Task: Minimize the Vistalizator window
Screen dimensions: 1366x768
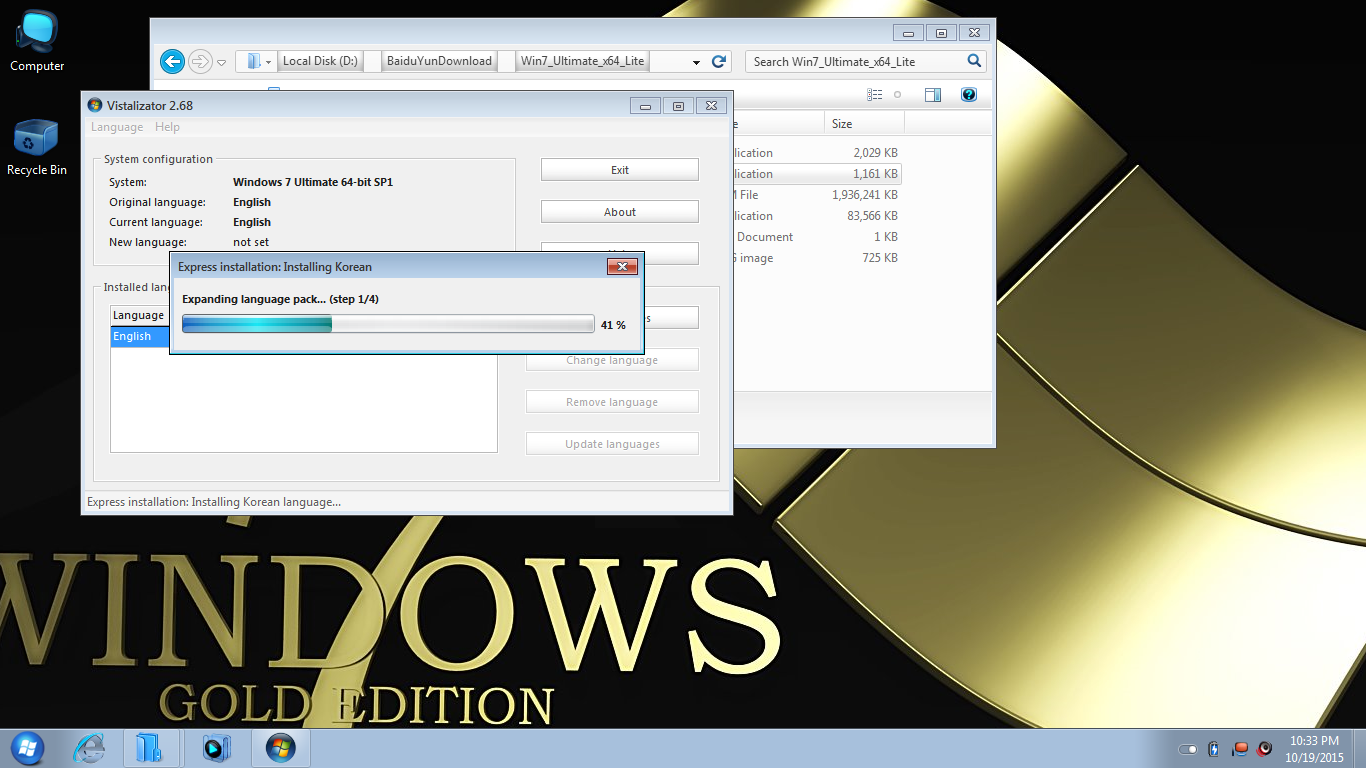Action: (x=645, y=105)
